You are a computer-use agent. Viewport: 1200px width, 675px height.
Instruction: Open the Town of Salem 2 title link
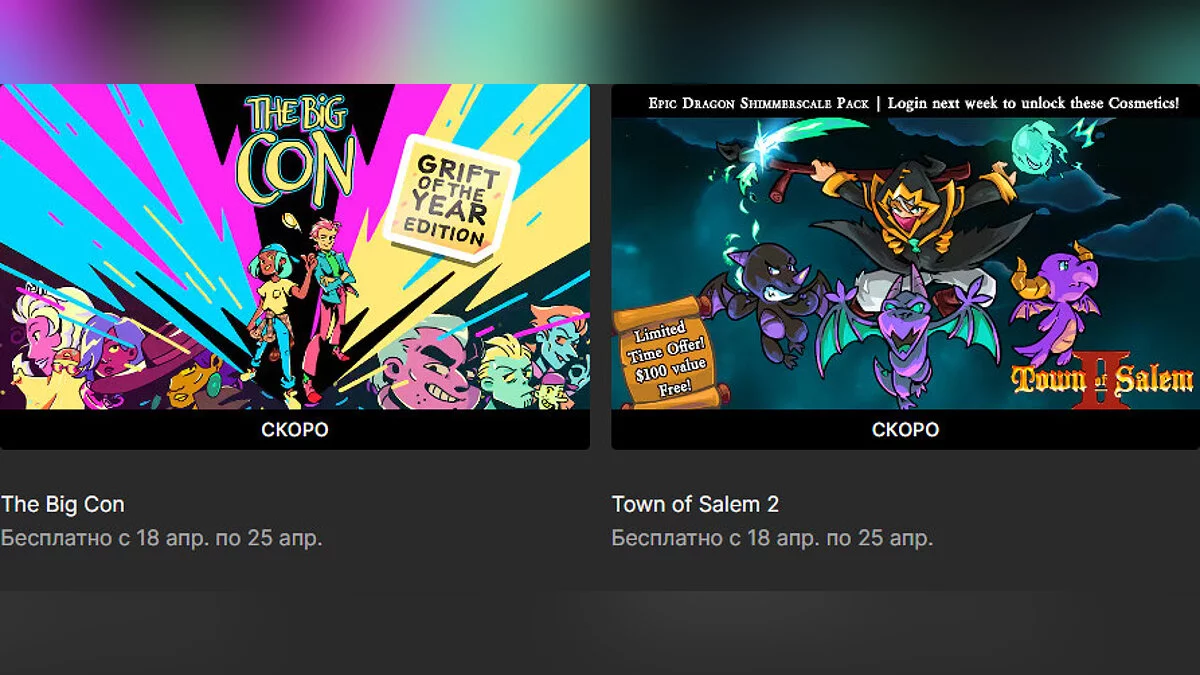click(695, 504)
